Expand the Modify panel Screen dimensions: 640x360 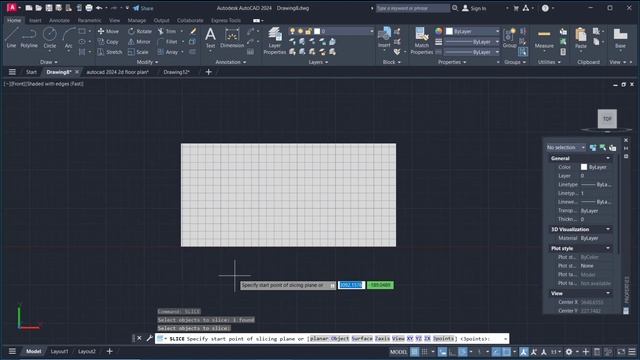147,62
